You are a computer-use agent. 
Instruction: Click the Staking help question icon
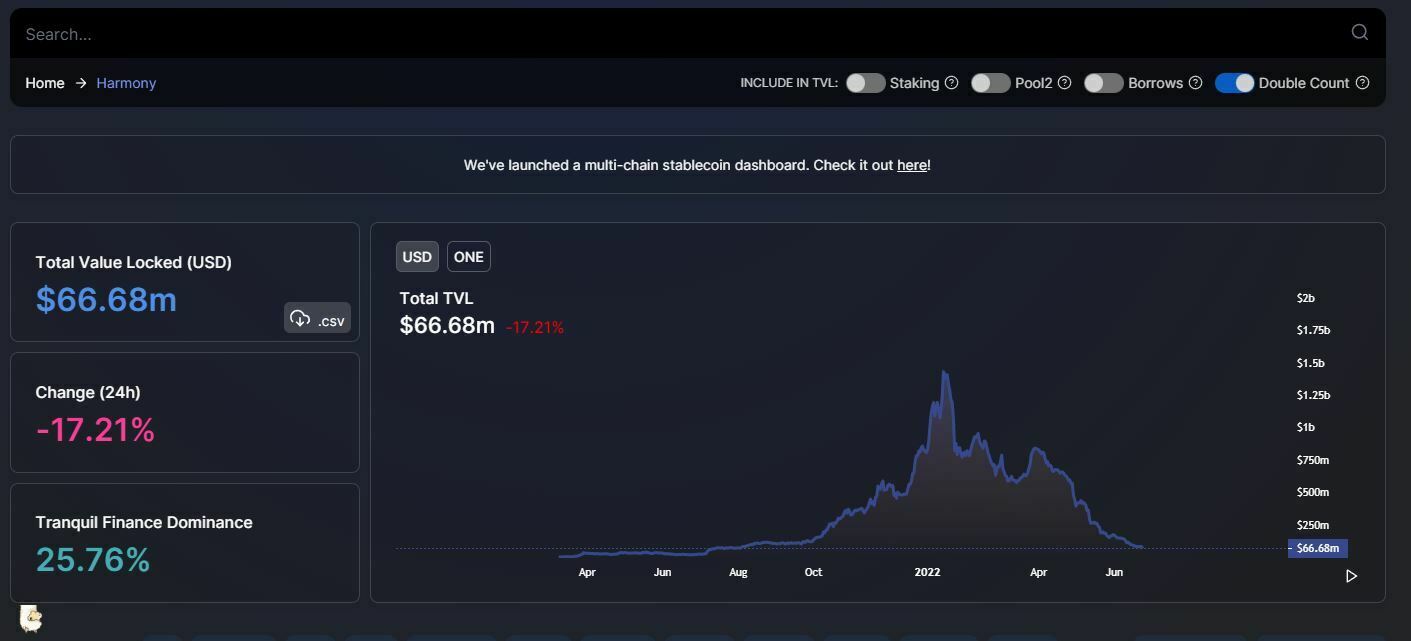click(952, 83)
